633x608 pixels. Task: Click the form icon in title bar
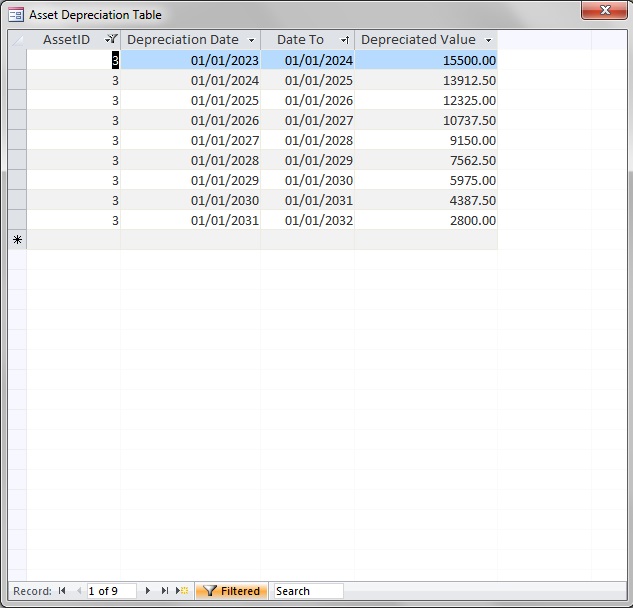[16, 15]
